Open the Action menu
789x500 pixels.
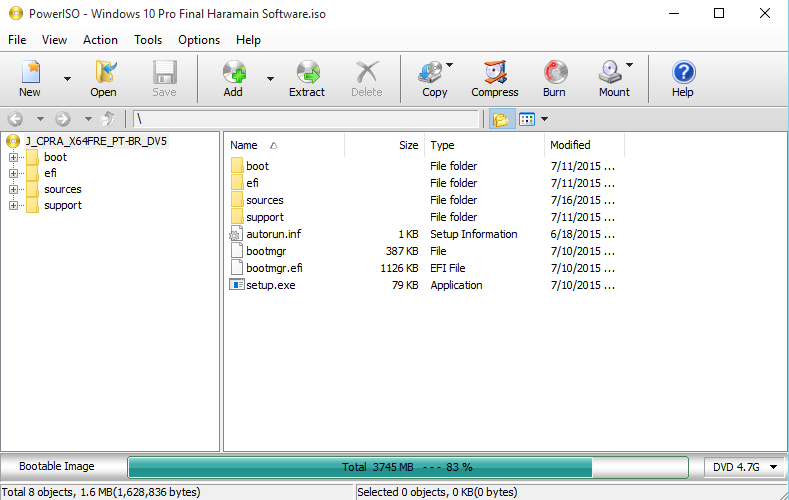click(100, 40)
